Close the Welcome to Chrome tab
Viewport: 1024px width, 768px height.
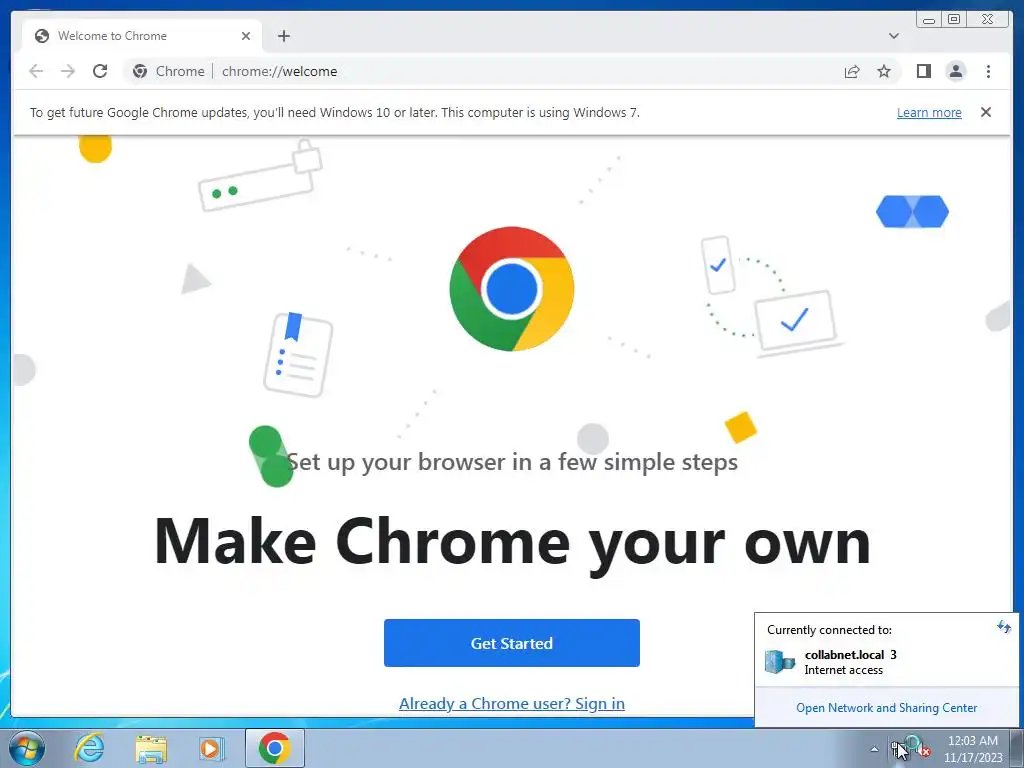point(246,36)
